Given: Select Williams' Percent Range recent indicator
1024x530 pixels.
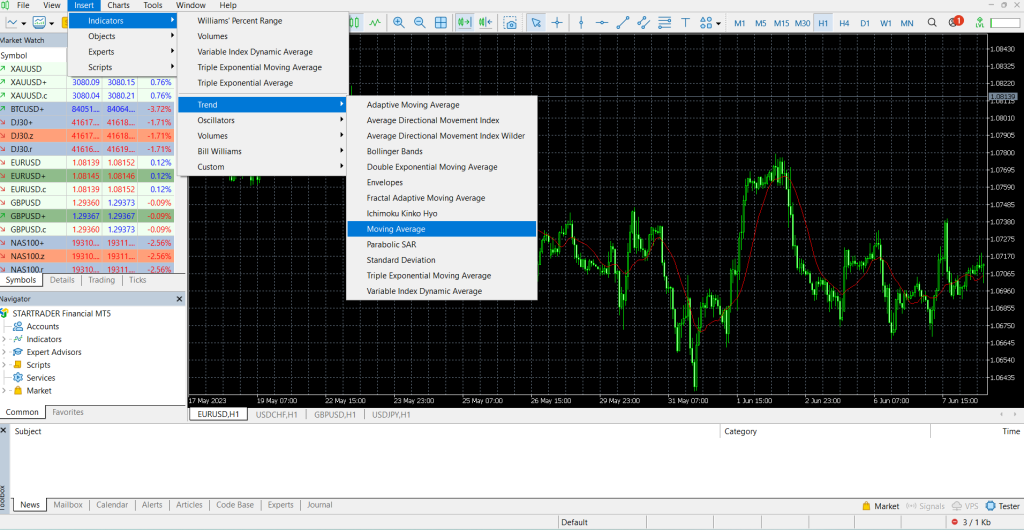Looking at the screenshot, I should 263,21.
